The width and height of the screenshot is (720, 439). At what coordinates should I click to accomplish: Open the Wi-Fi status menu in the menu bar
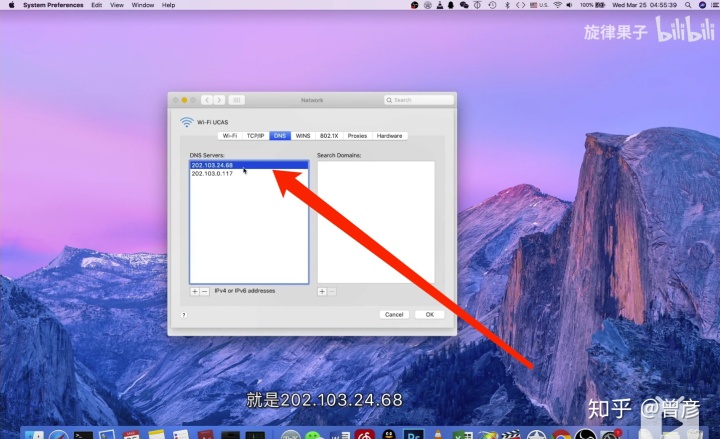[x=557, y=5]
